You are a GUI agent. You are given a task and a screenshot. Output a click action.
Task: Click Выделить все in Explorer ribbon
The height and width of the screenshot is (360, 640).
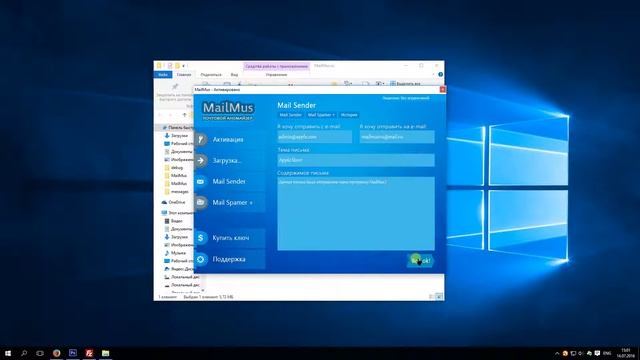pos(405,84)
